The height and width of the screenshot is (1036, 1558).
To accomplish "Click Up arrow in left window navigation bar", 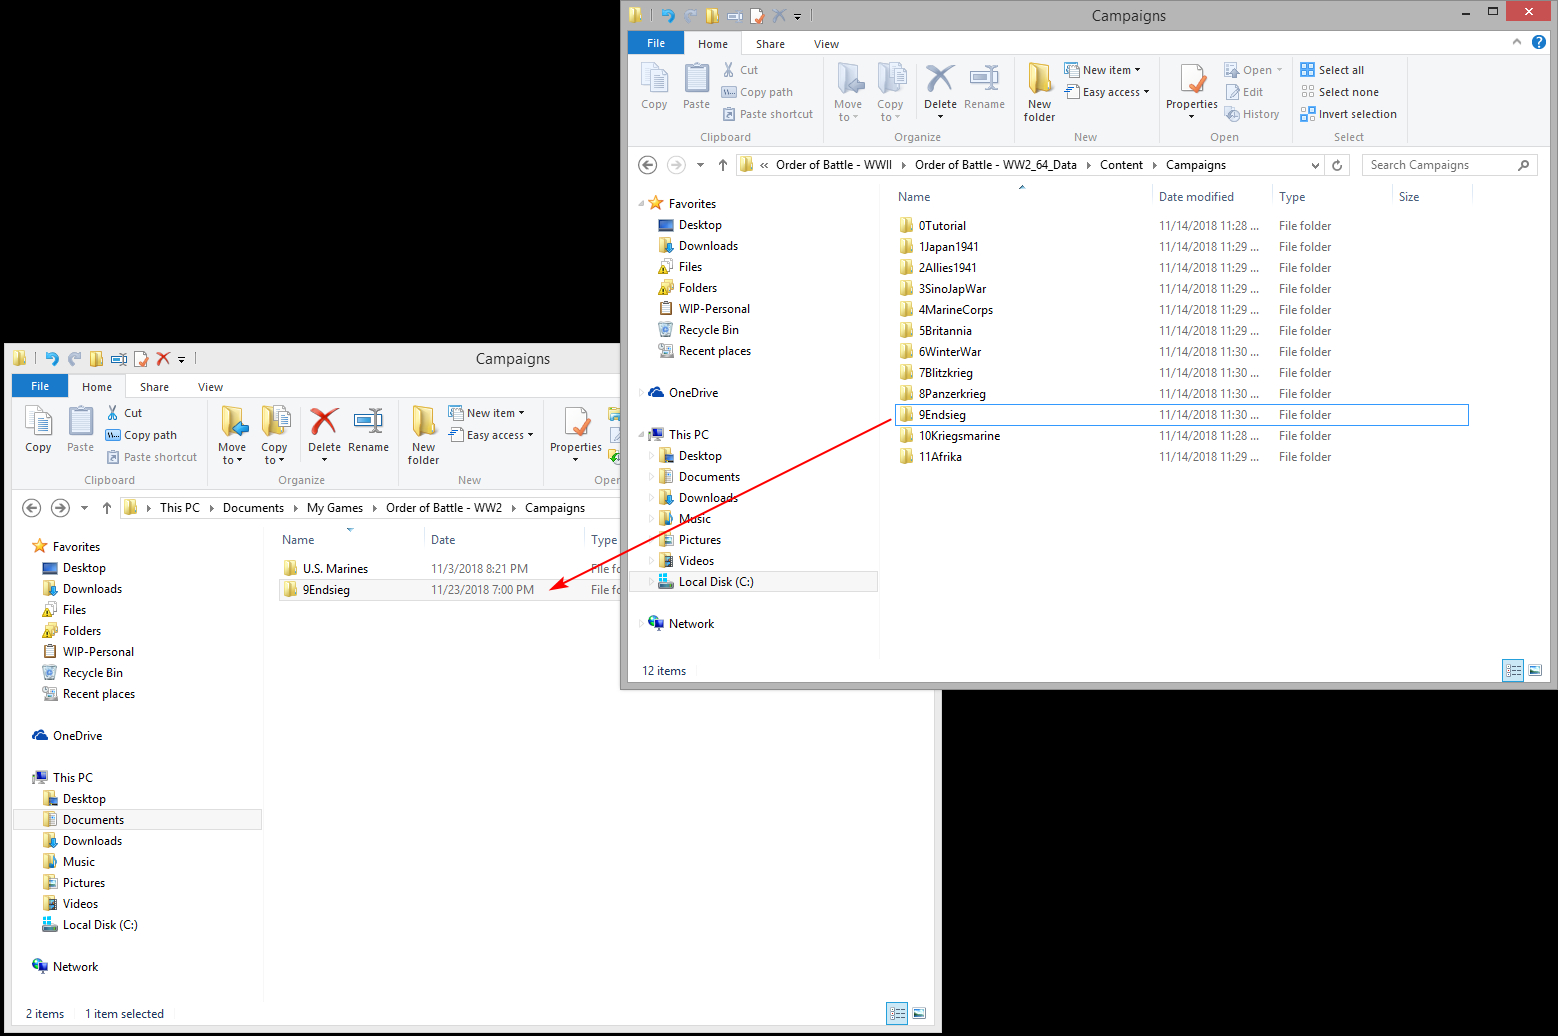I will 107,508.
